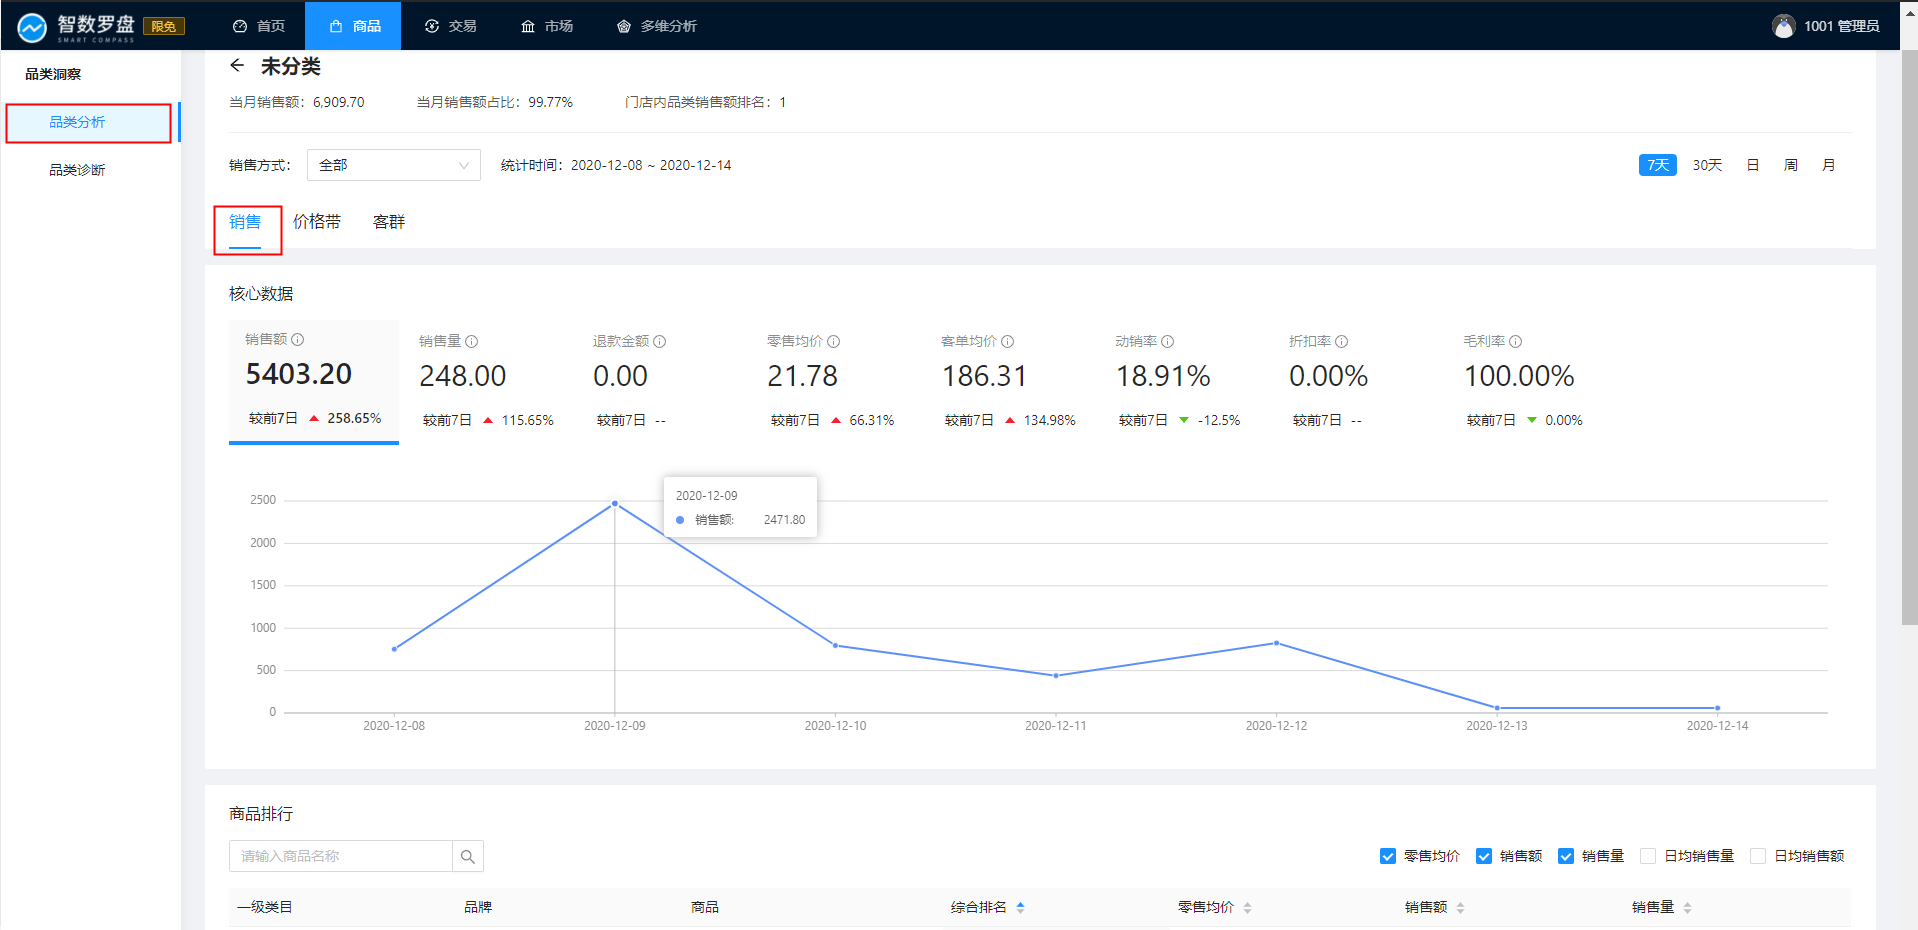Screen dimensions: 1918x930
Task: Focus the 请输入商品名称 search field
Action: click(340, 856)
